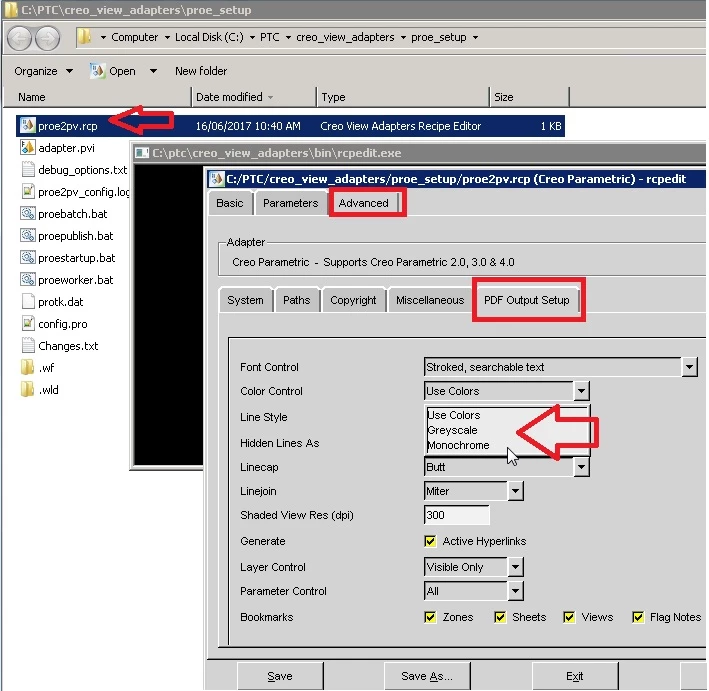Open Layer Control dropdown arrow
Image resolution: width=709 pixels, height=691 pixels.
[515, 567]
